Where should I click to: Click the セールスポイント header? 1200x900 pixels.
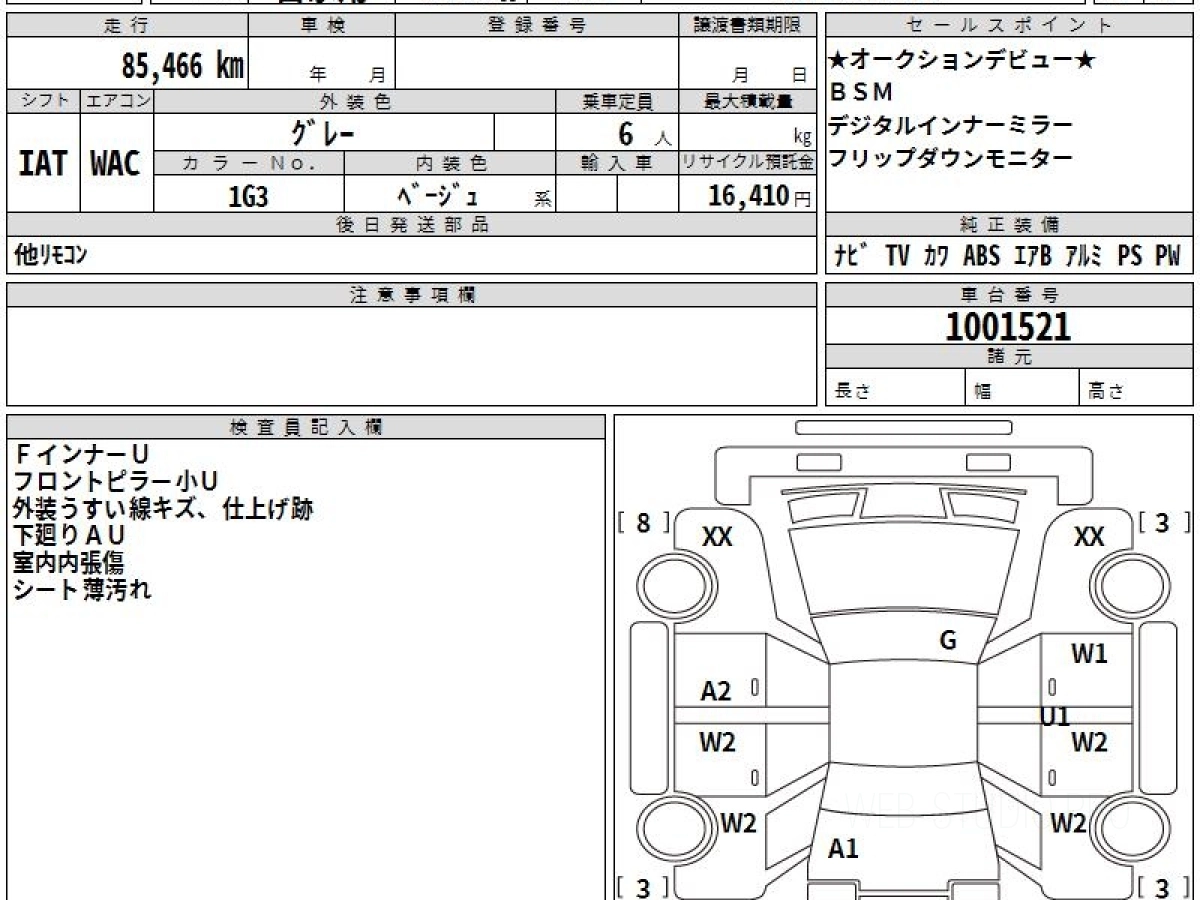(x=1008, y=26)
